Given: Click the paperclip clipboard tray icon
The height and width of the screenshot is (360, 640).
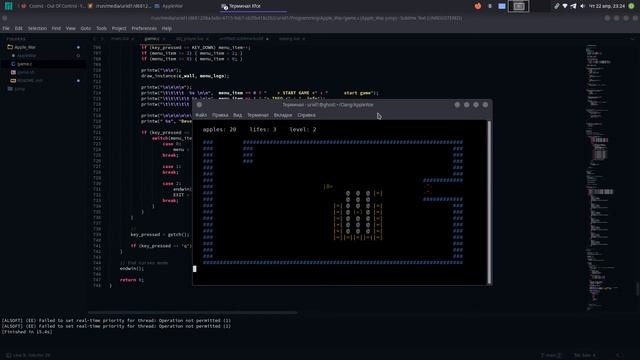Looking at the screenshot, I should pos(556,6).
